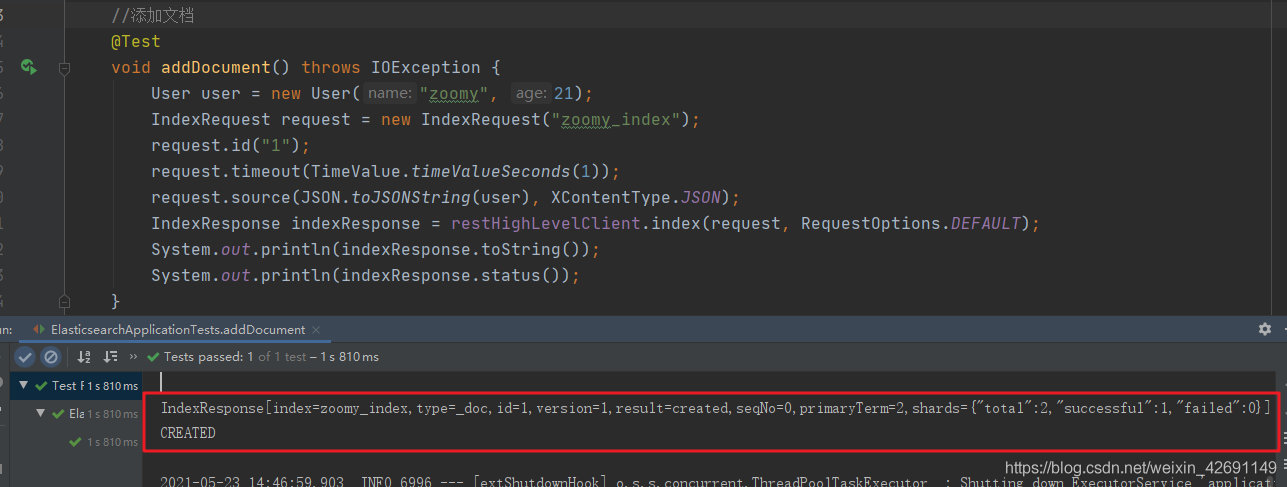Place cursor on addDocument method name
The height and width of the screenshot is (487, 1287).
216,68
